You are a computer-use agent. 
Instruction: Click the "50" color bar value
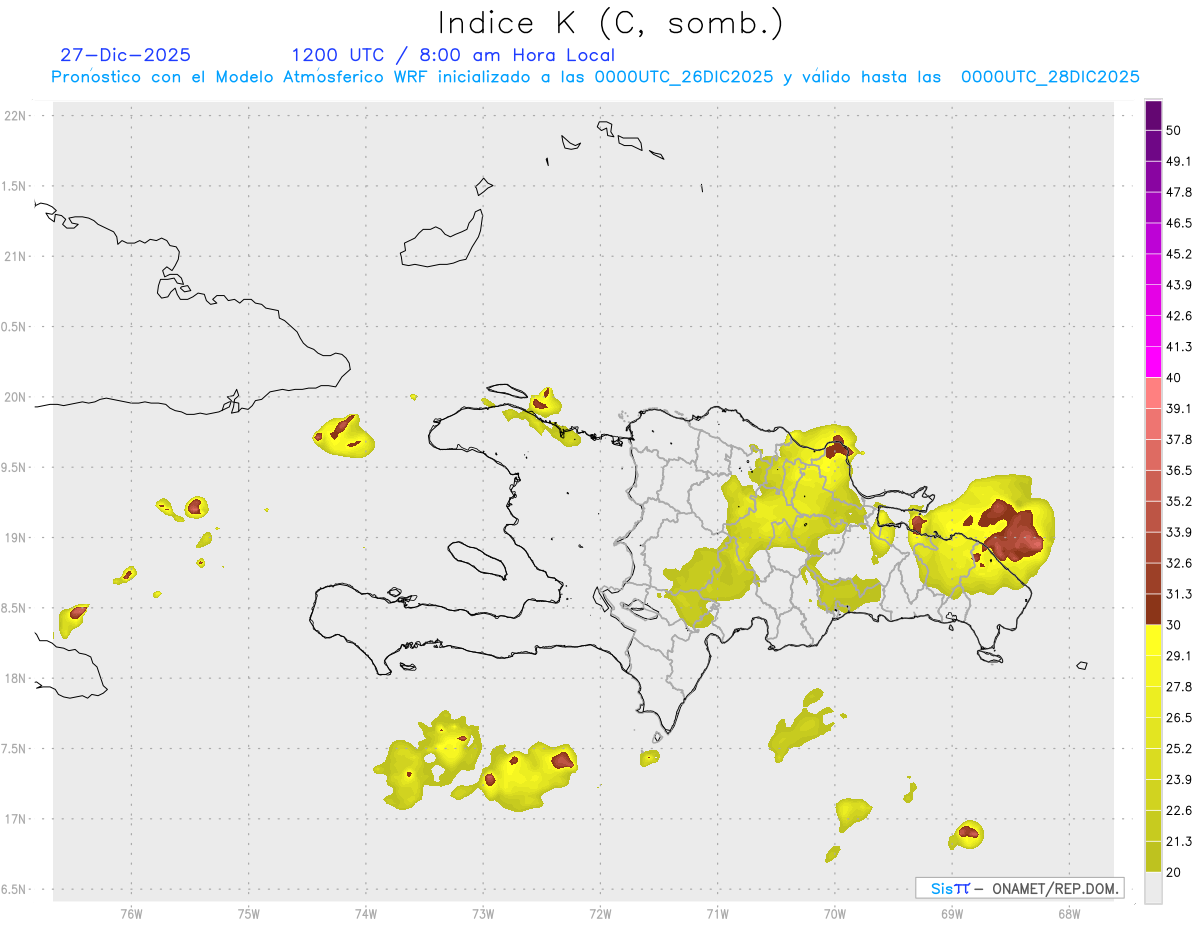[x=1174, y=131]
